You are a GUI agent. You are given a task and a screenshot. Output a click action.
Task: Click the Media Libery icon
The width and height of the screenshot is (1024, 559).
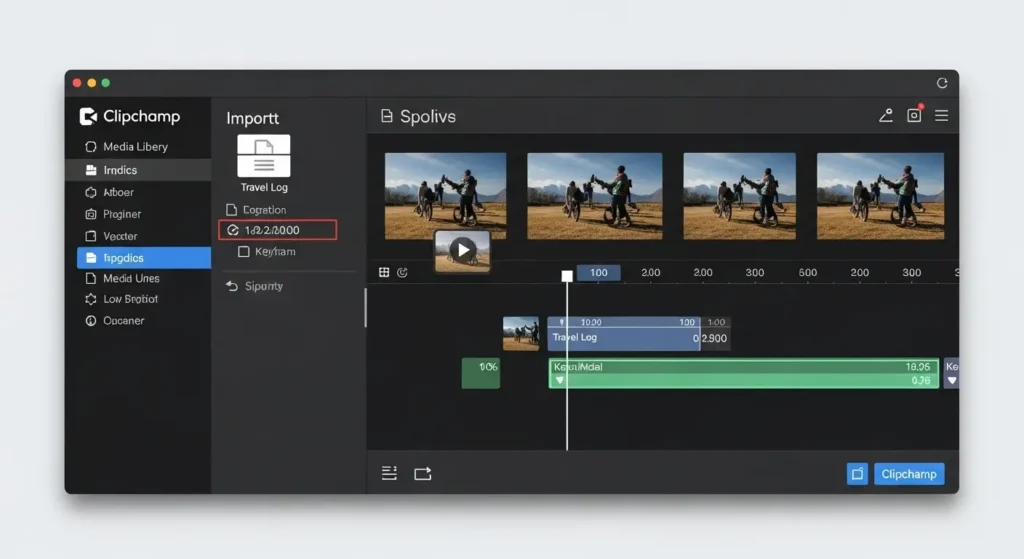91,147
